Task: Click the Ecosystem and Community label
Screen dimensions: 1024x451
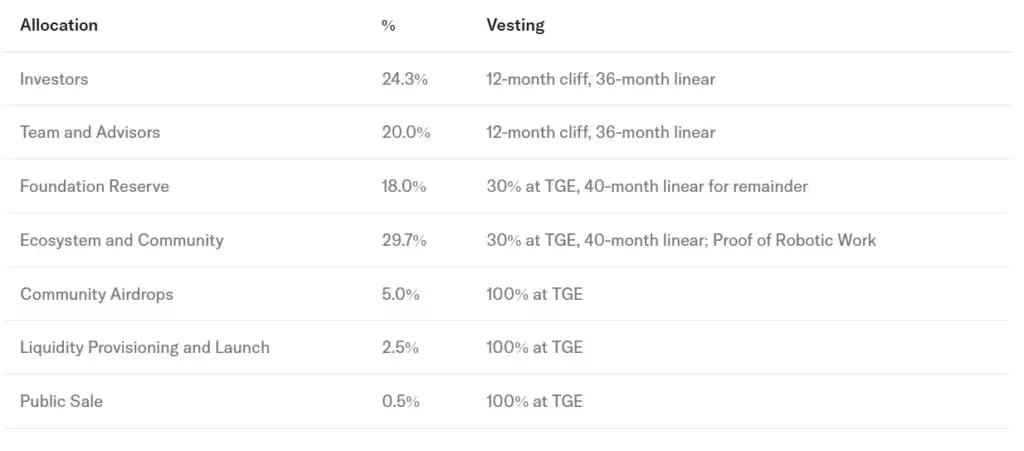Action: (x=122, y=240)
